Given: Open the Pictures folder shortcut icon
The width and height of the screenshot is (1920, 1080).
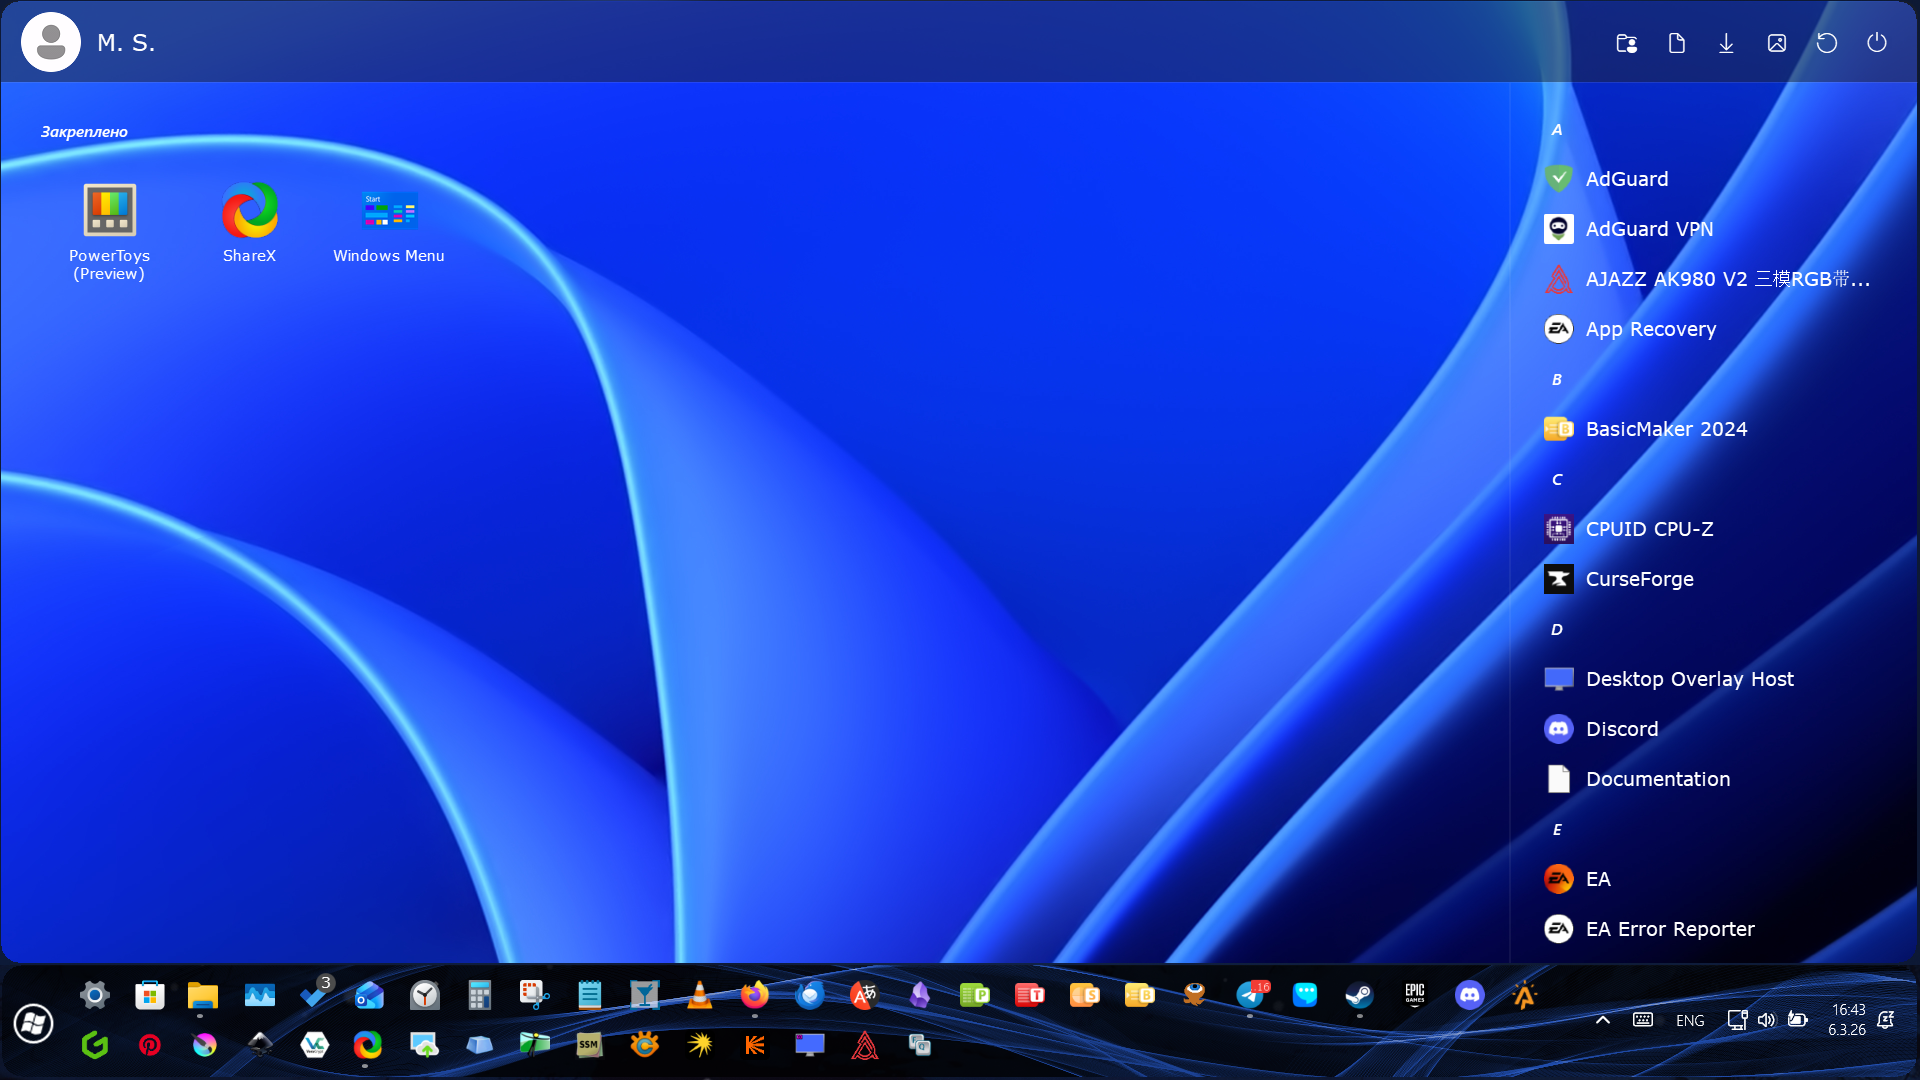Looking at the screenshot, I should (1777, 43).
